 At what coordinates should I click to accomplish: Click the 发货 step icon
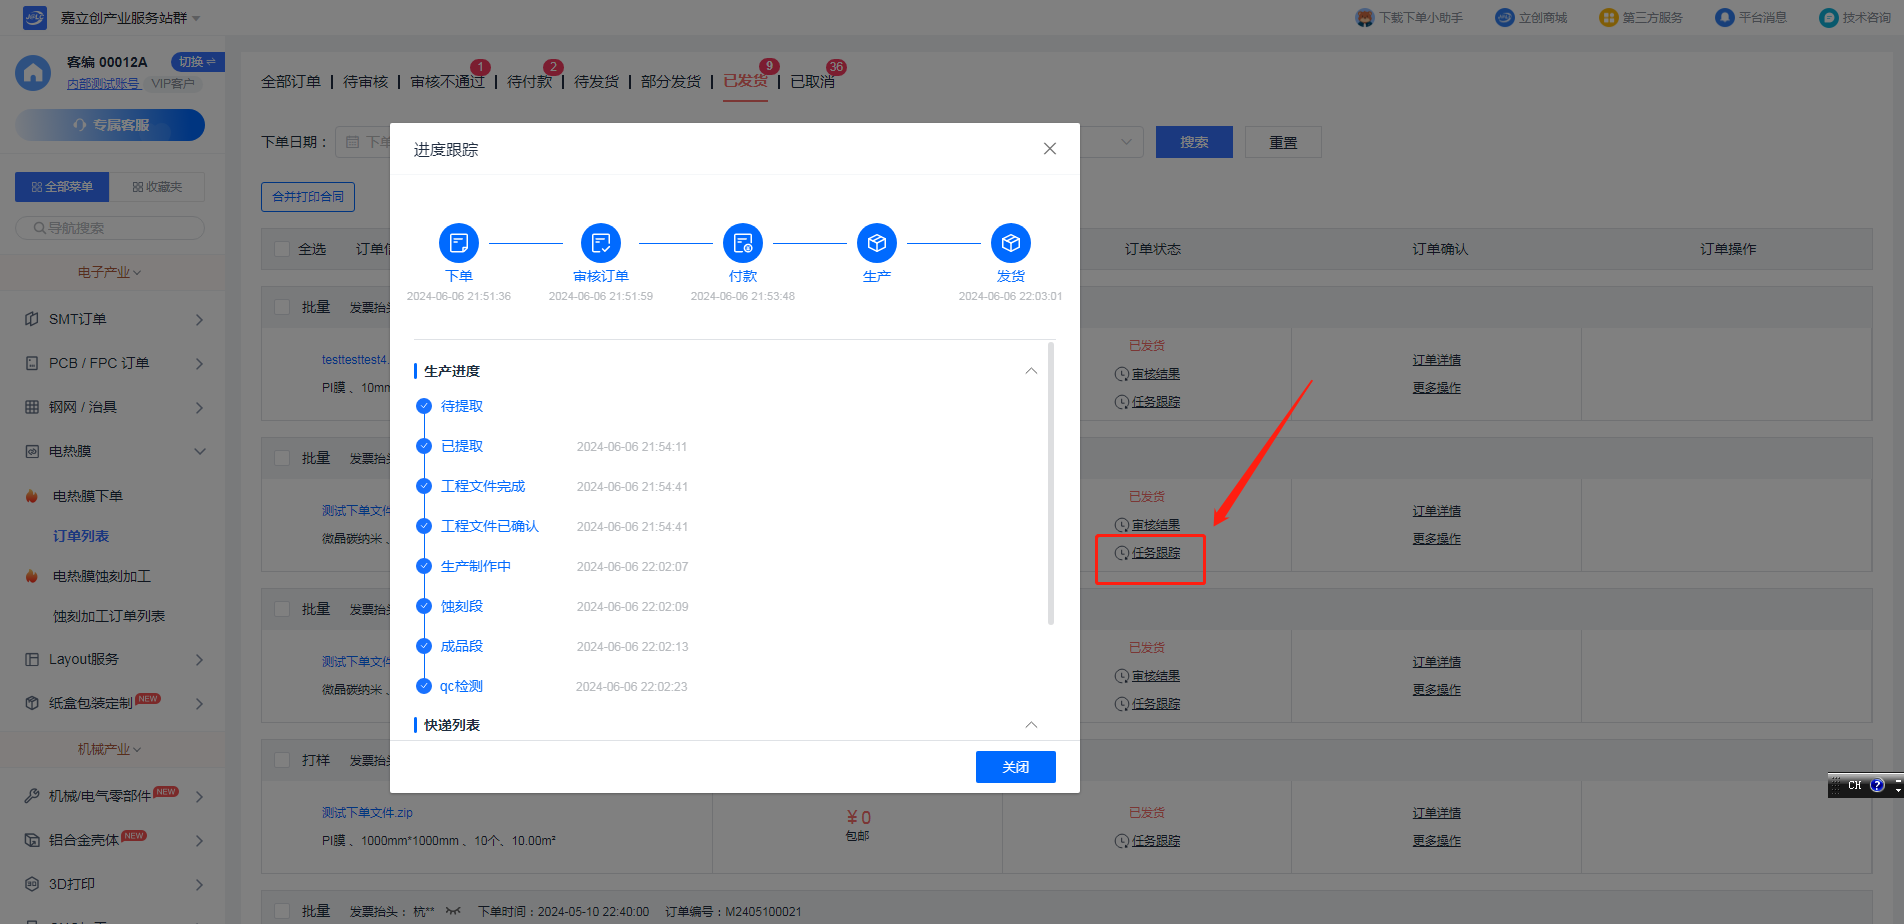[x=1010, y=243]
